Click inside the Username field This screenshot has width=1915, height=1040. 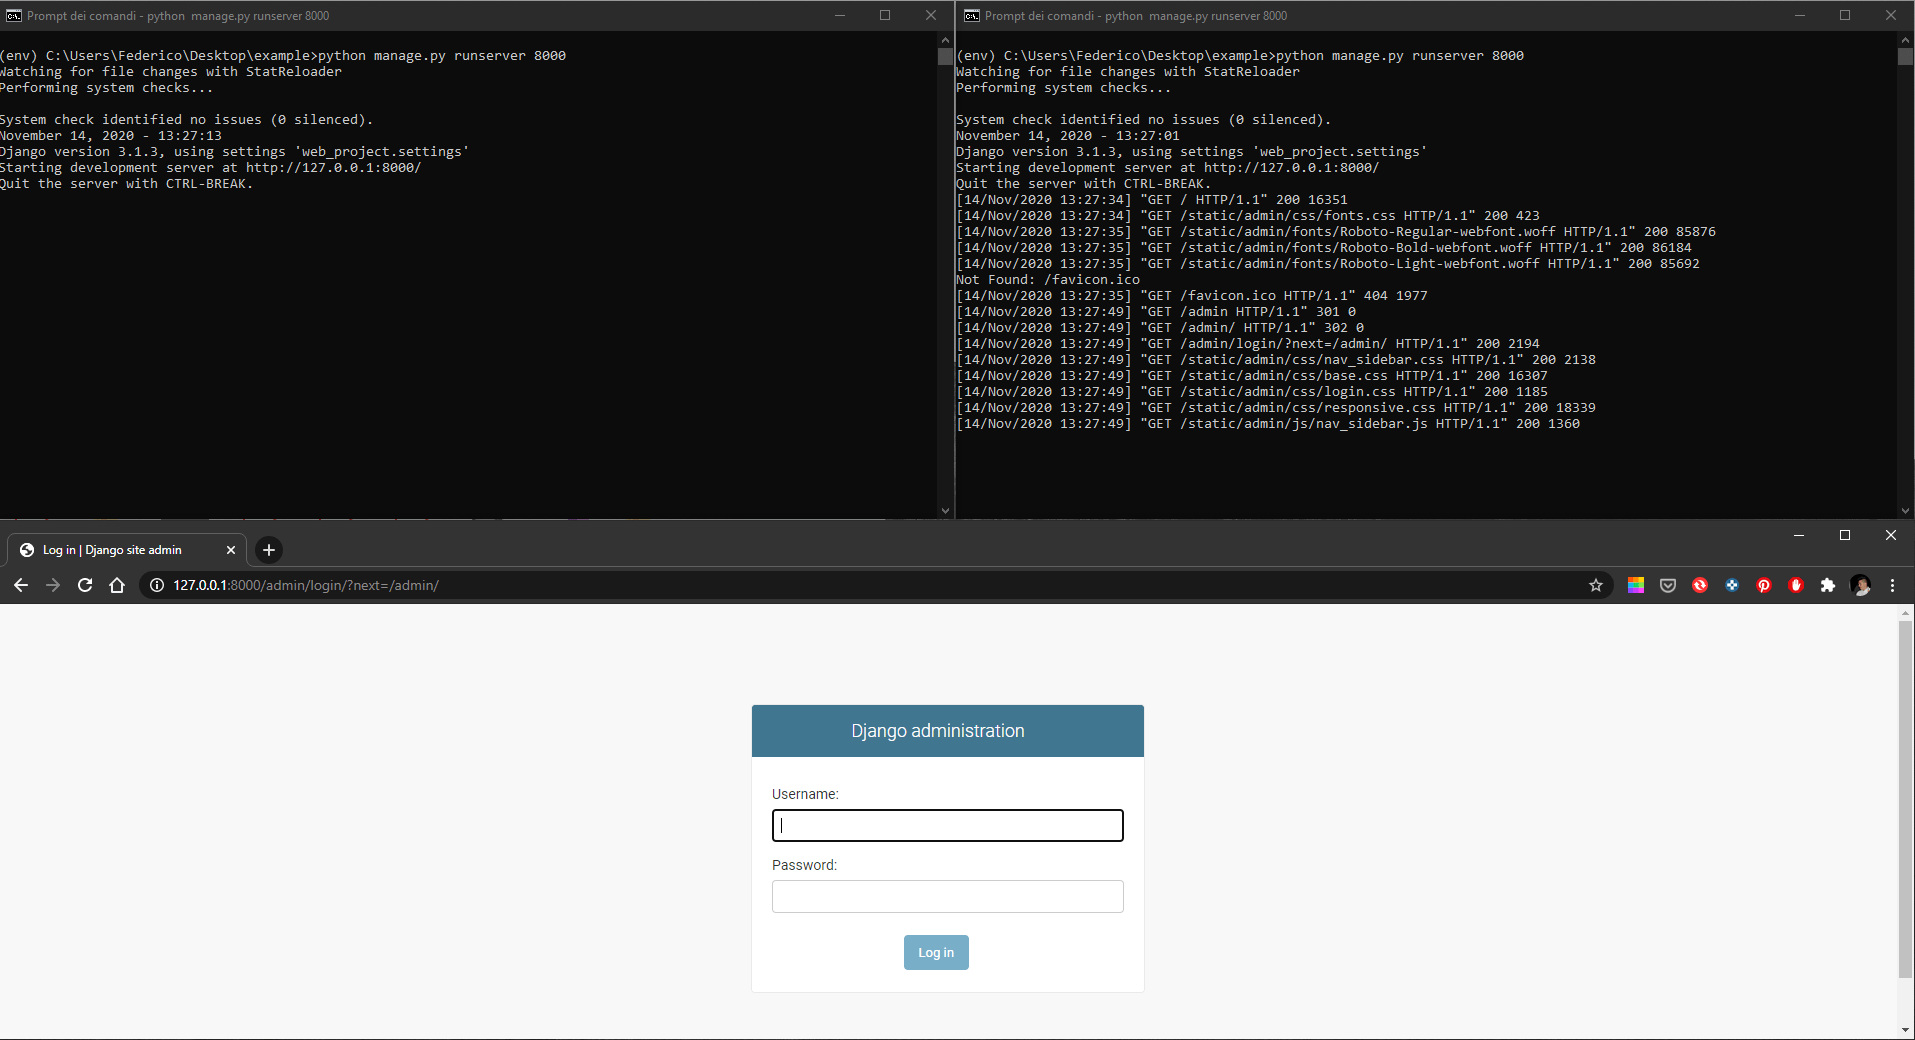(946, 825)
